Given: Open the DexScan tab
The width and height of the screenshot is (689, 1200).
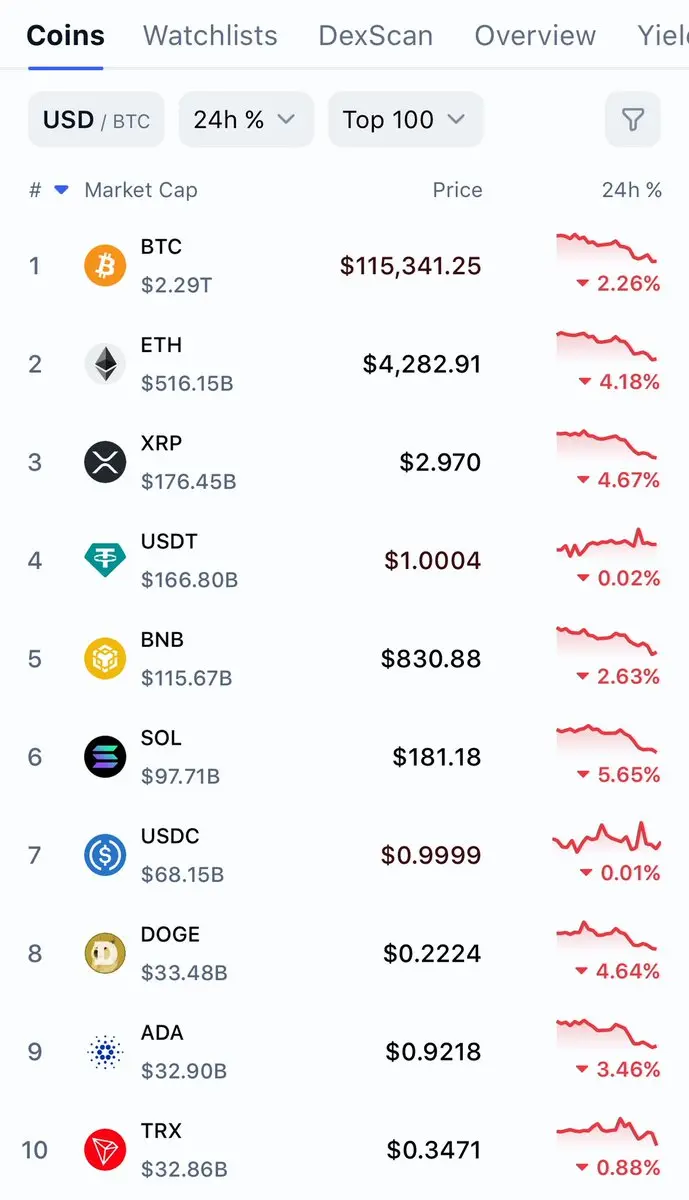Looking at the screenshot, I should pyautogui.click(x=376, y=36).
